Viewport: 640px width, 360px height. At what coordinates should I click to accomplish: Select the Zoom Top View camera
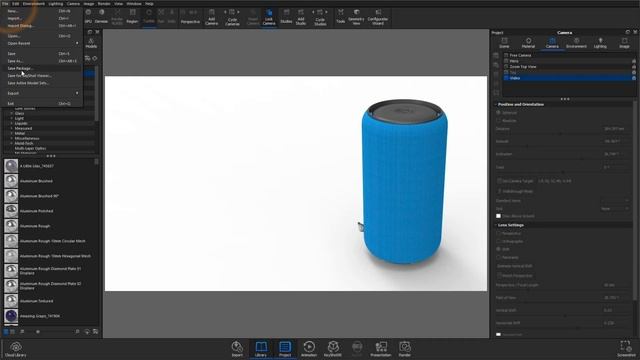[569, 67]
